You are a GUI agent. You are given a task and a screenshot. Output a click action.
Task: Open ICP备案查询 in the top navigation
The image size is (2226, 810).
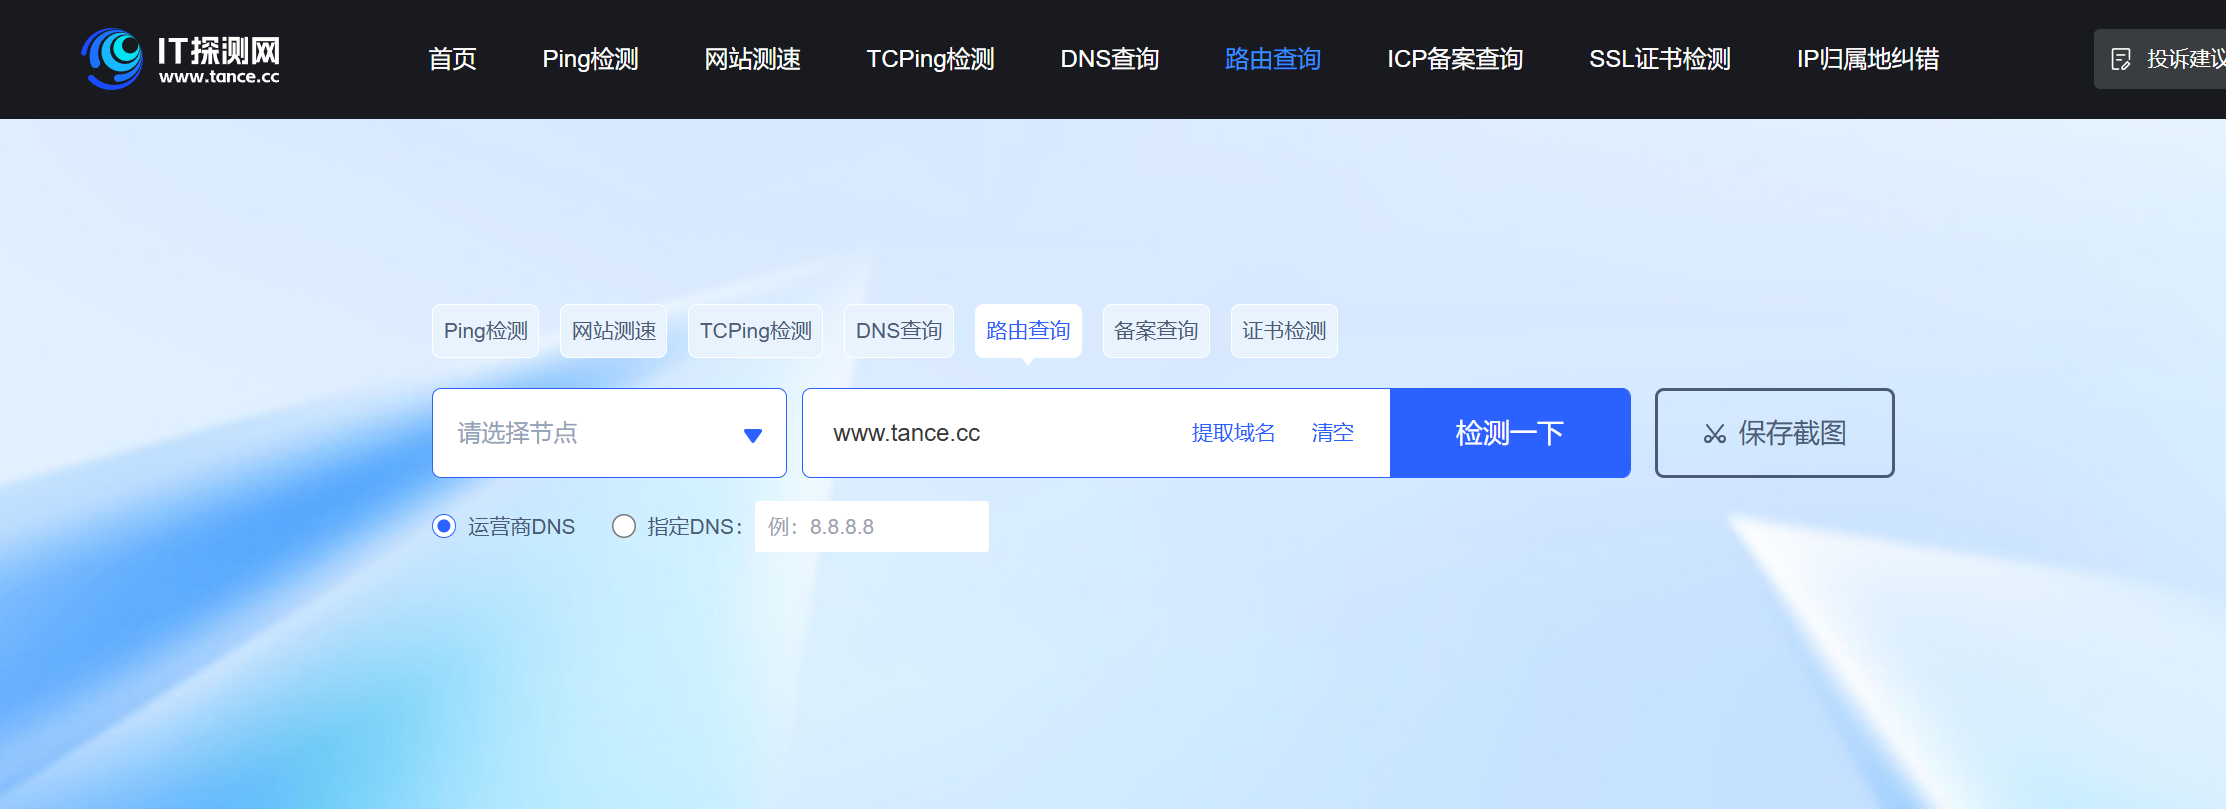coord(1455,59)
